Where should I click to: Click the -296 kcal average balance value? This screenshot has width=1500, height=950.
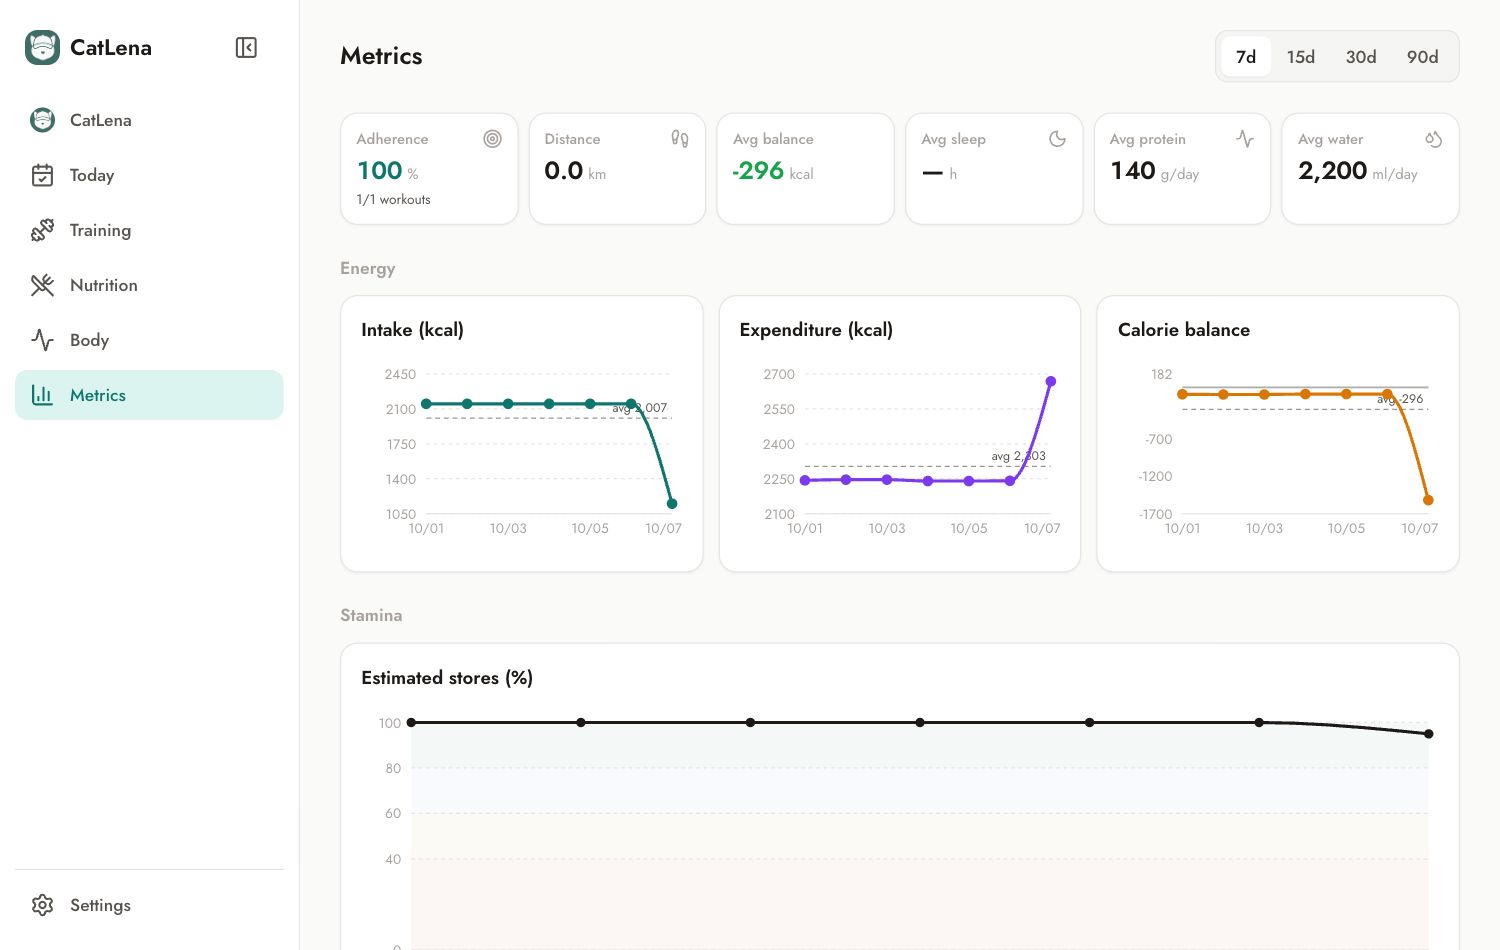click(773, 171)
